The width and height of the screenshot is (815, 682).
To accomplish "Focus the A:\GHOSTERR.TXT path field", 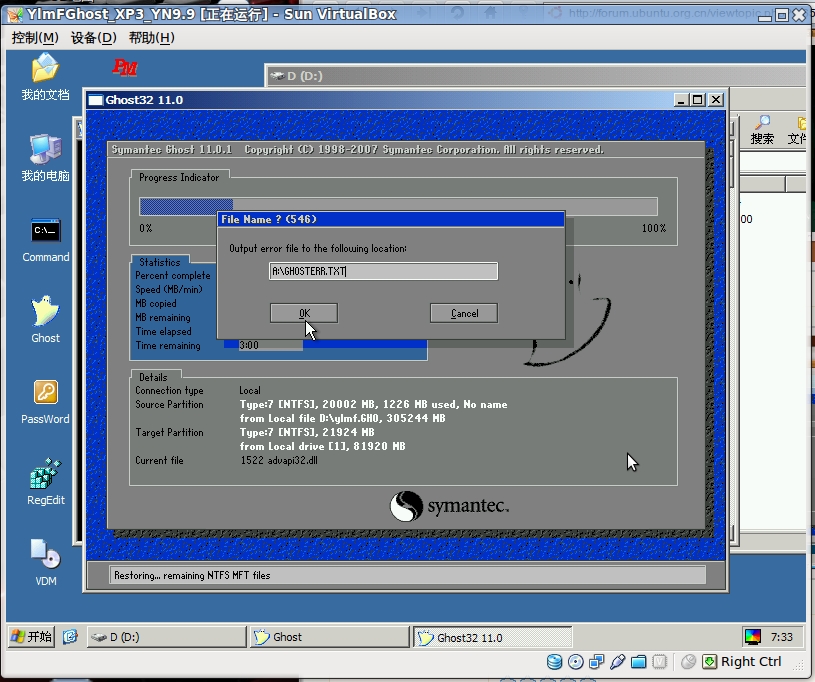I will click(384, 271).
